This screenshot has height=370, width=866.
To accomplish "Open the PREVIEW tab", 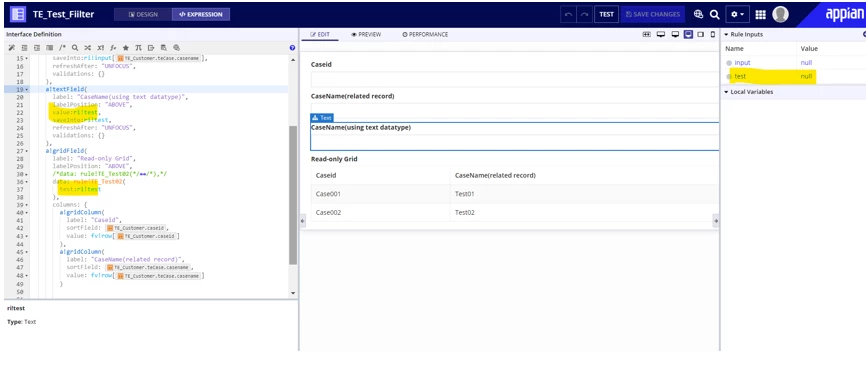I will (x=366, y=34).
